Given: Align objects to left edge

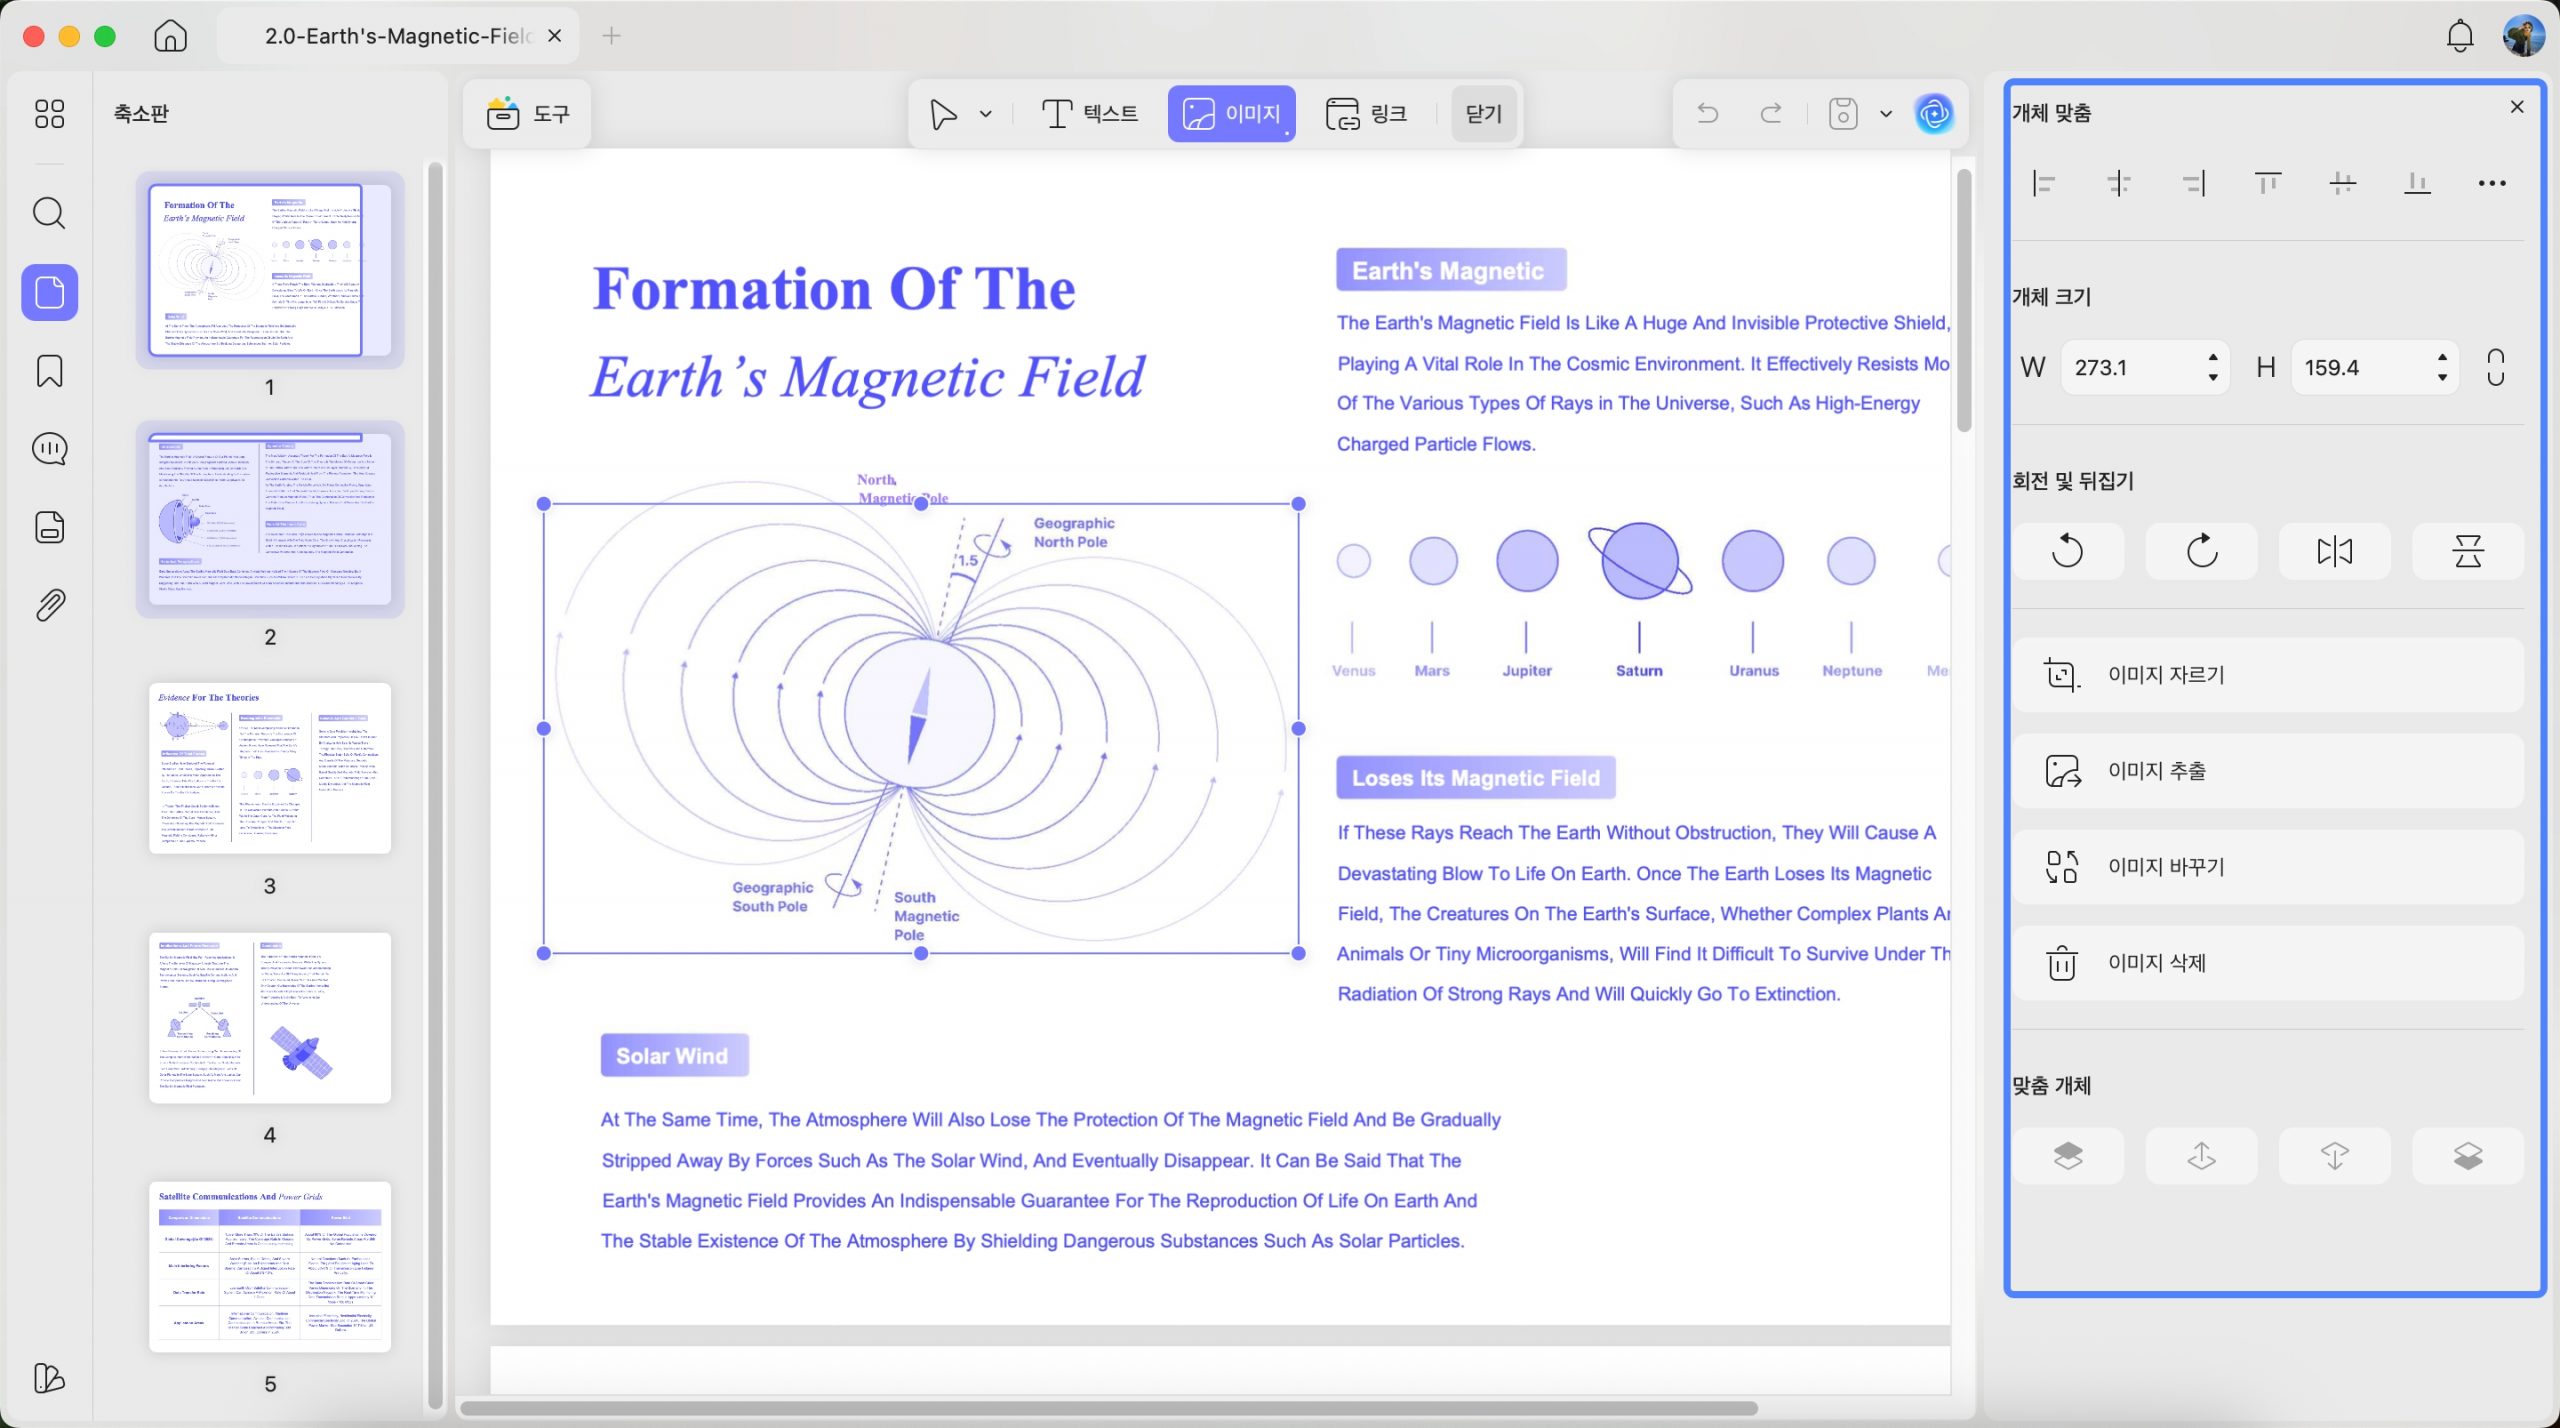Looking at the screenshot, I should [x=2045, y=183].
